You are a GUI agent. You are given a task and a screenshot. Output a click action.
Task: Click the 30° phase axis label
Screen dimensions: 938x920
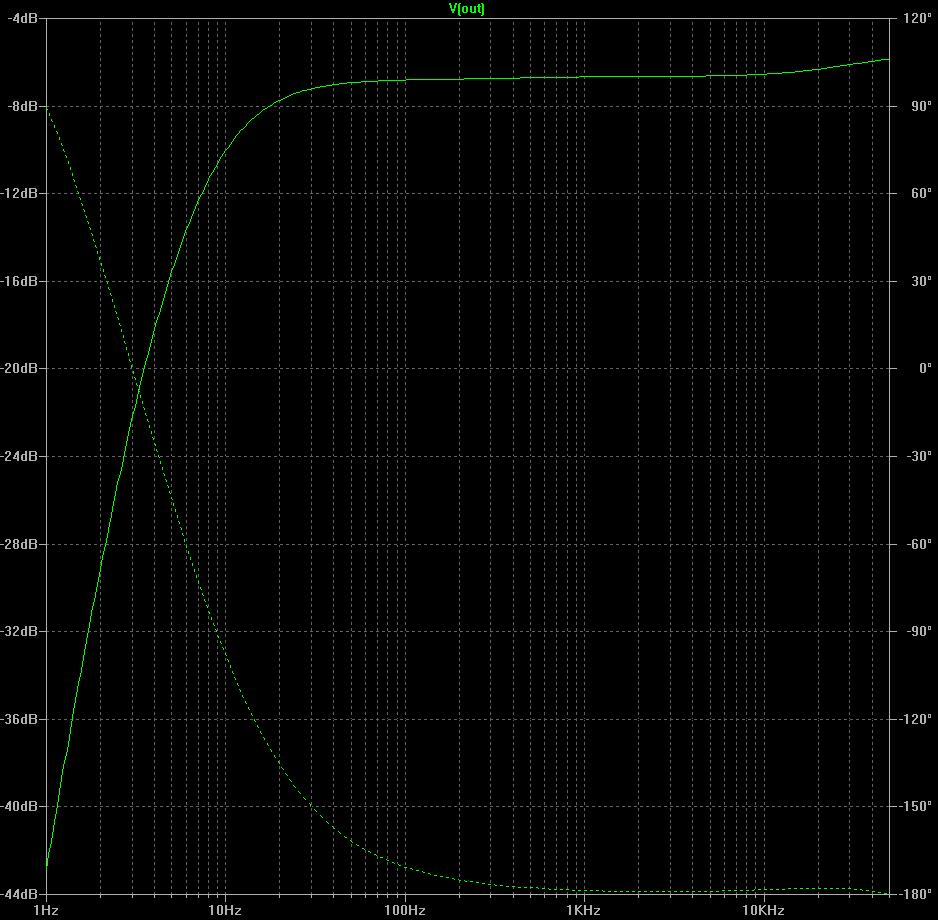point(922,281)
